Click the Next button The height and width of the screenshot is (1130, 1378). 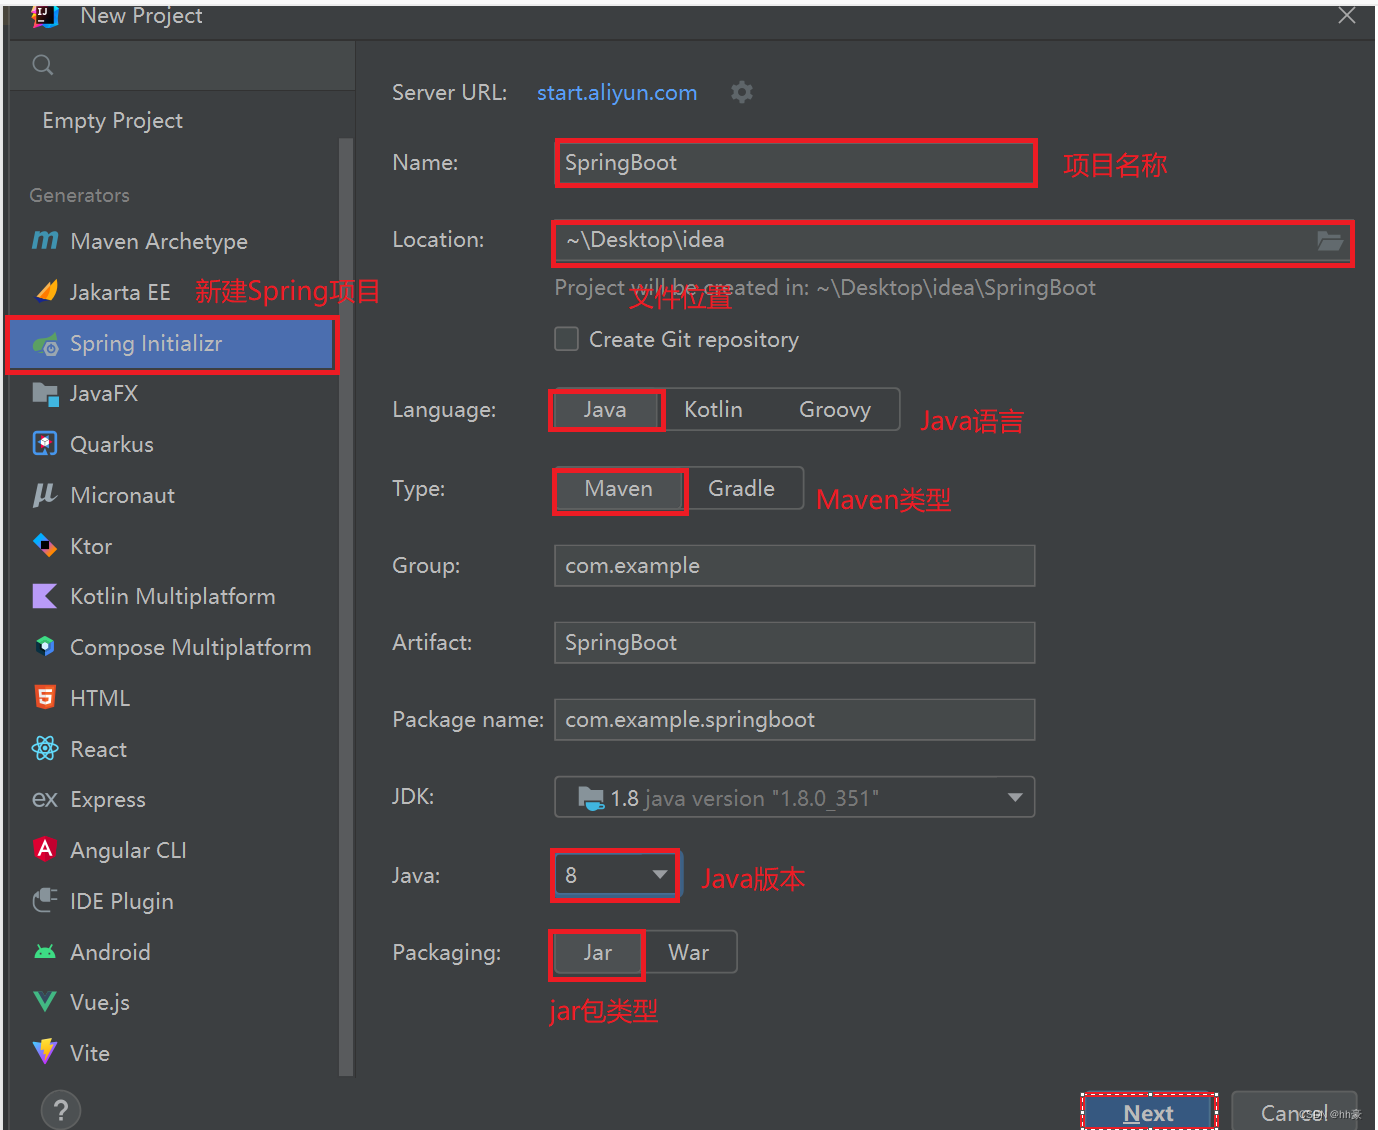pyautogui.click(x=1149, y=1113)
